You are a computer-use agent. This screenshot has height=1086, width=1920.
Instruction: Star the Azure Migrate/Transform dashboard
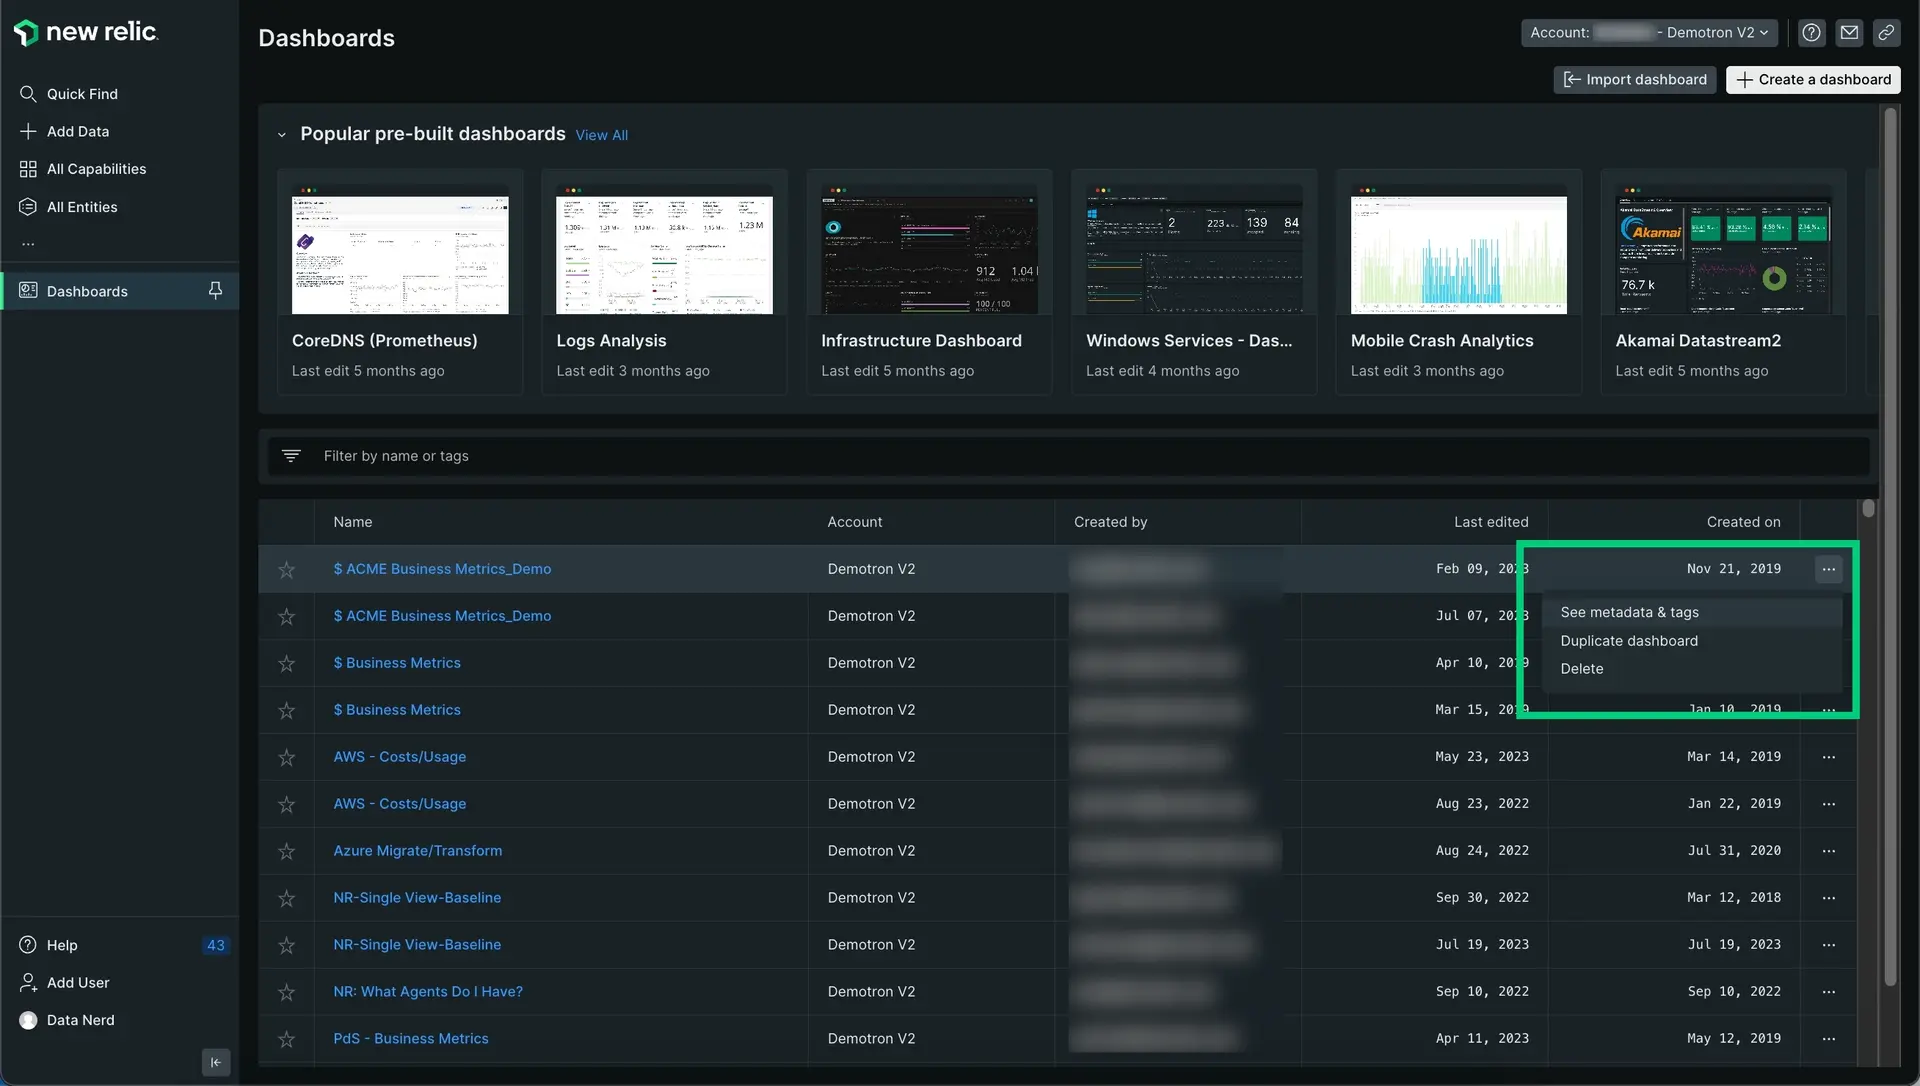[x=287, y=852]
